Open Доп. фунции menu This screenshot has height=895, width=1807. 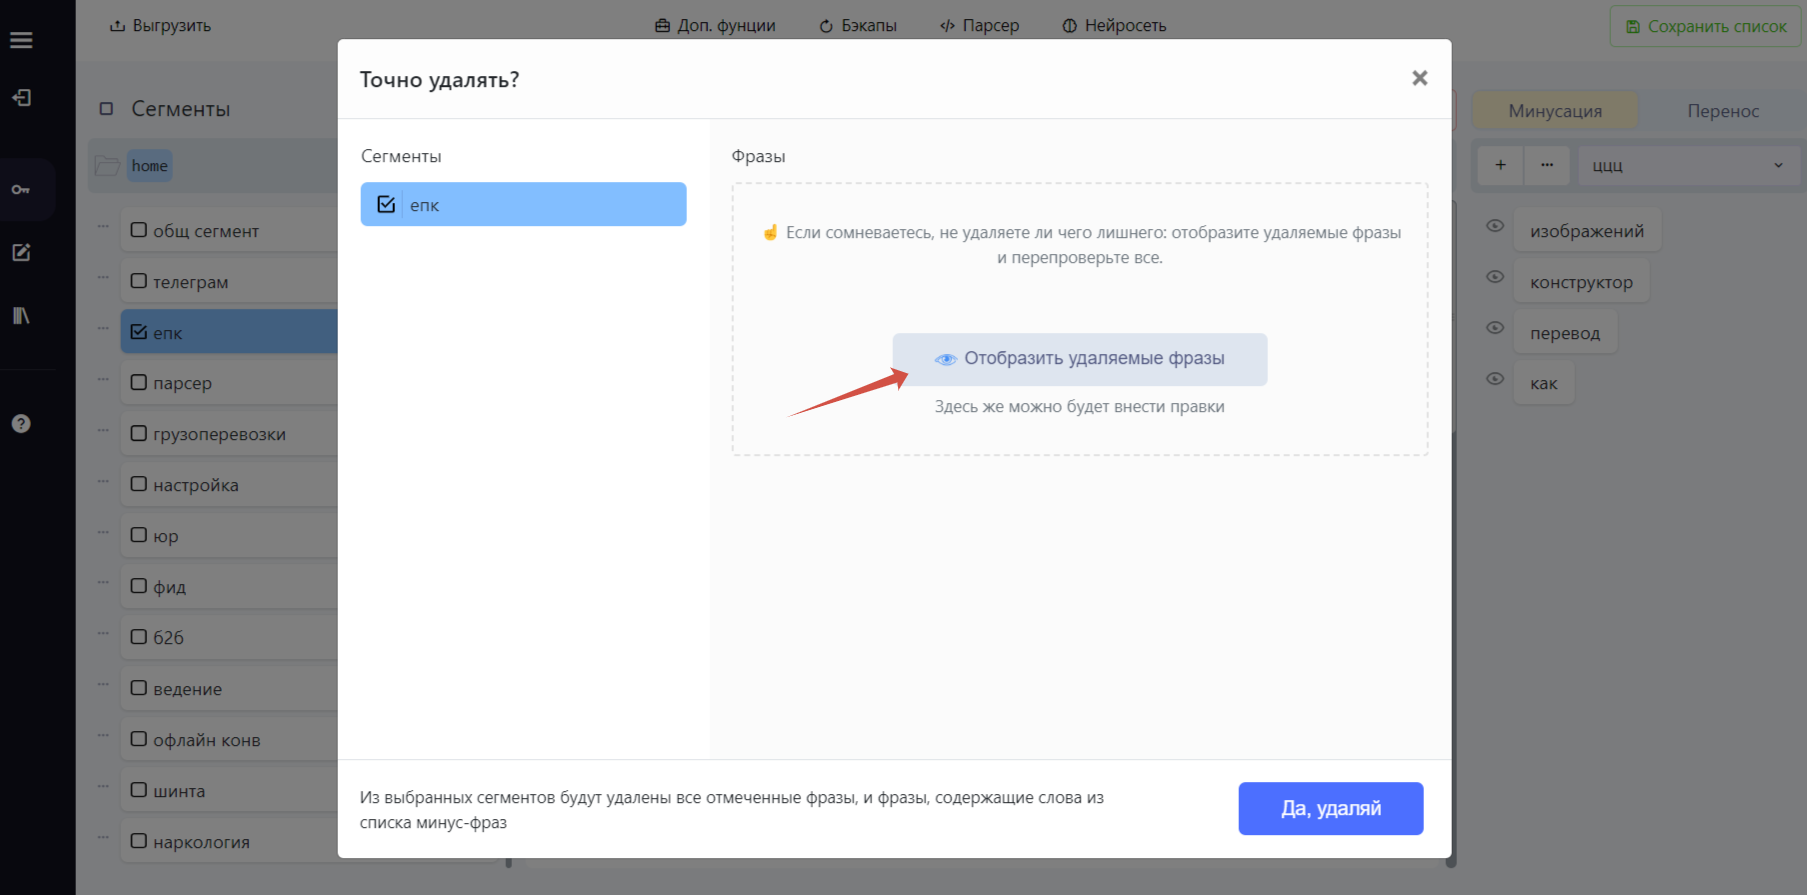pos(715,26)
